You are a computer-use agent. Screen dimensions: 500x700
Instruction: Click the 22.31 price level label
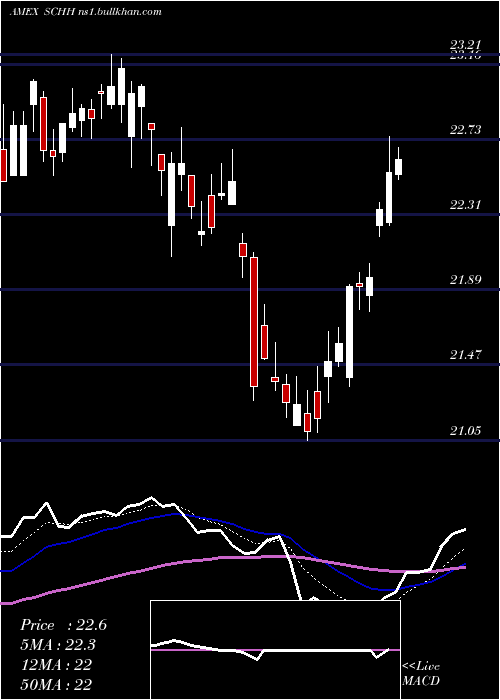[465, 204]
